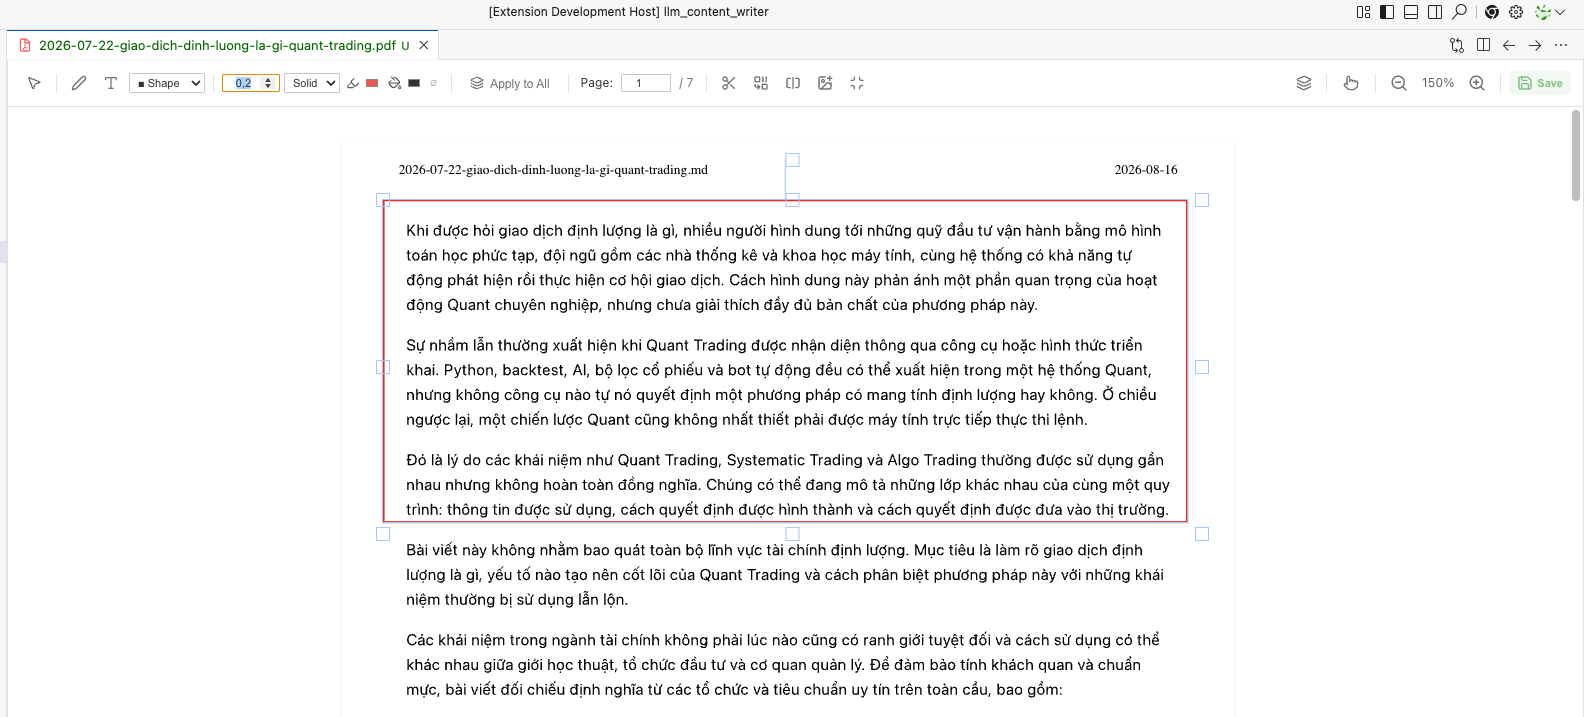The image size is (1584, 717).
Task: Customize layout icon in title bar
Action: [x=1363, y=12]
